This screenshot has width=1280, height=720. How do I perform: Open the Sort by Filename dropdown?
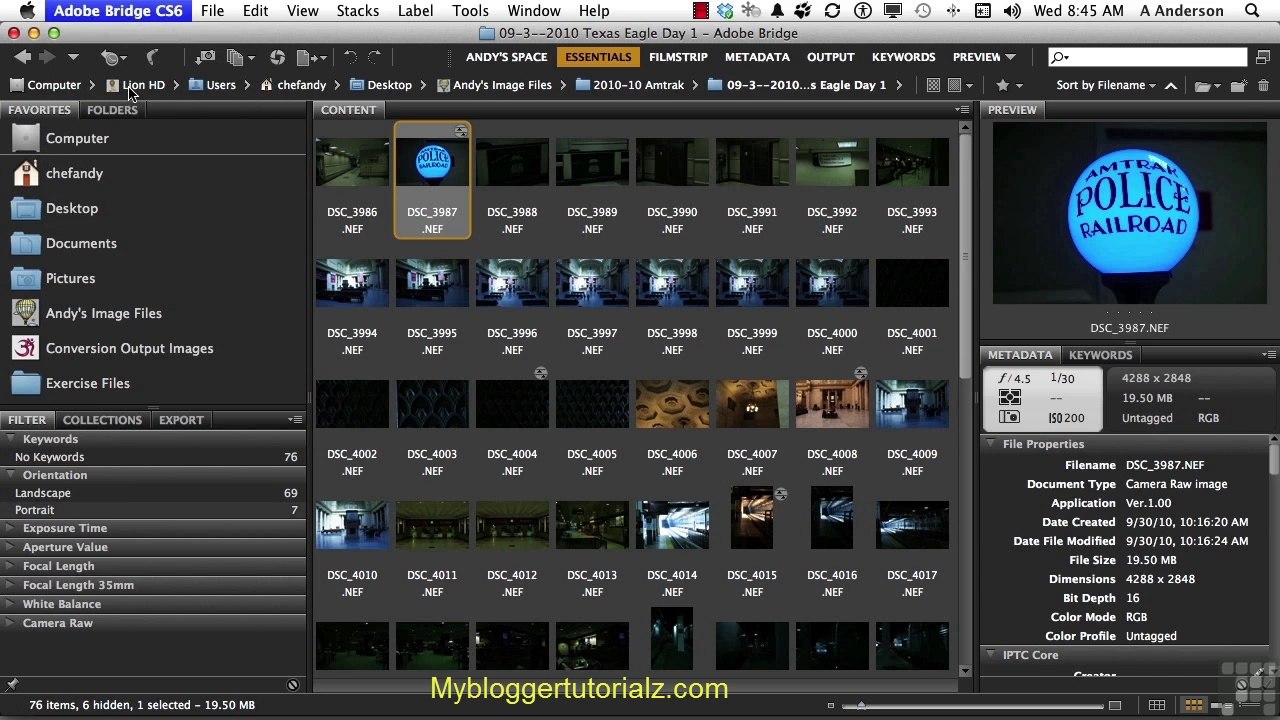(1105, 85)
